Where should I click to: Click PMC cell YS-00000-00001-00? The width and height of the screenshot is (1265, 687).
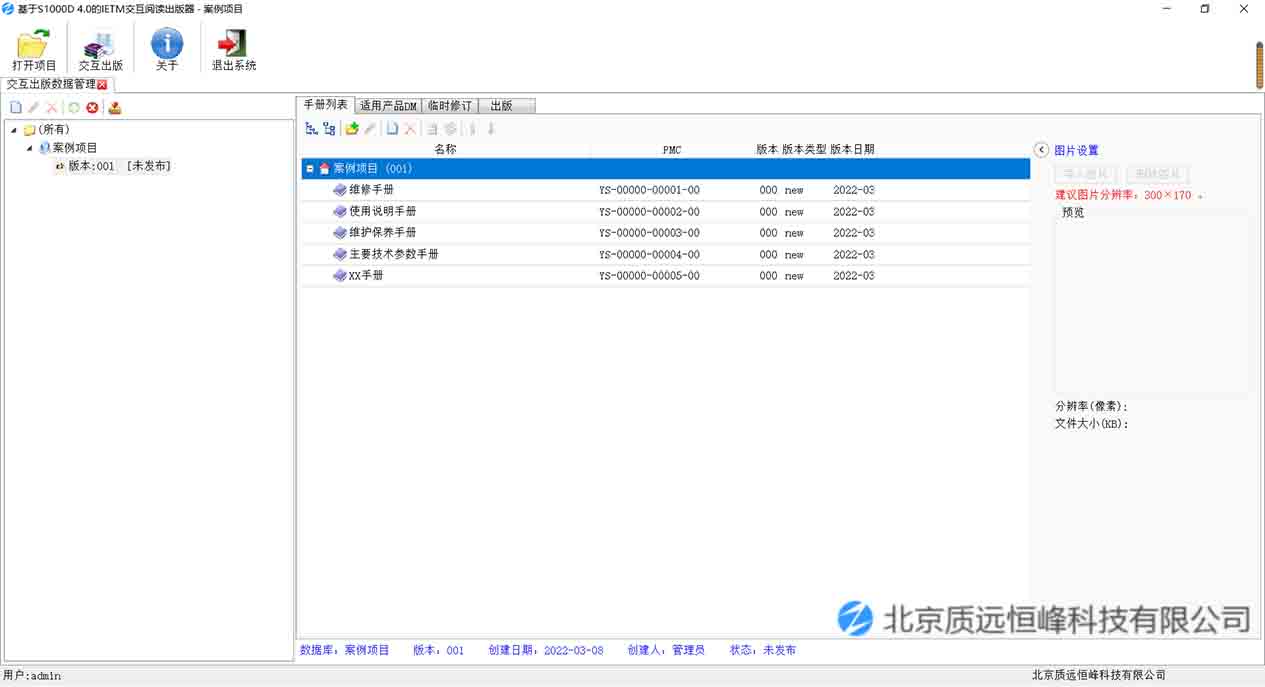(649, 190)
